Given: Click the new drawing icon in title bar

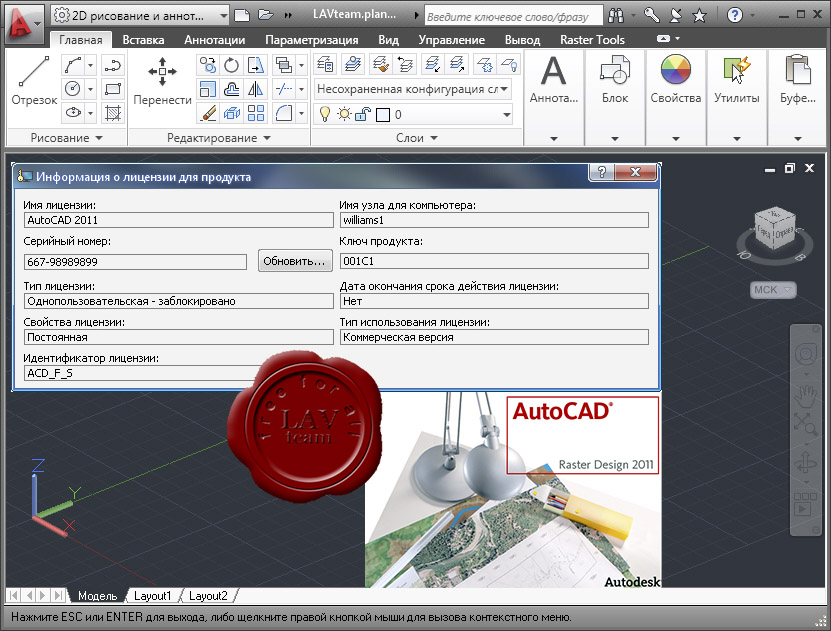Looking at the screenshot, I should click(x=242, y=15).
